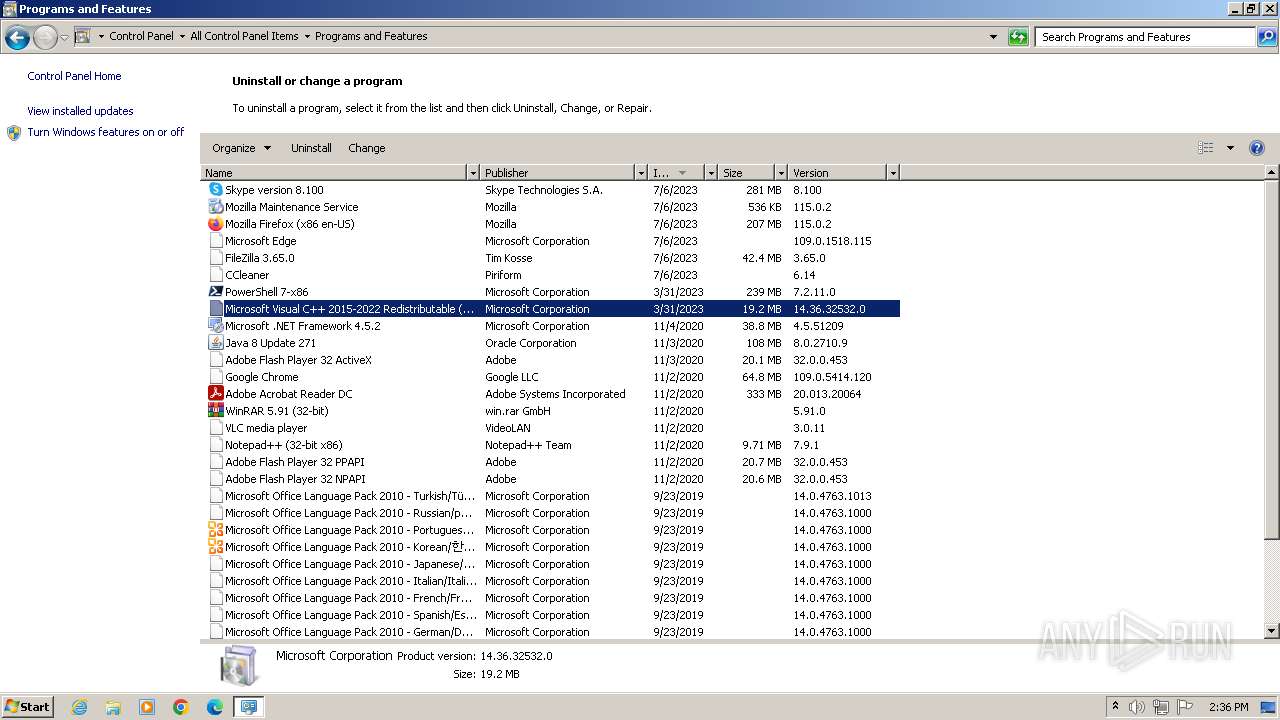Click the Mozilla Maintenance Service icon
Screen dimensions: 1280x720
tap(215, 207)
